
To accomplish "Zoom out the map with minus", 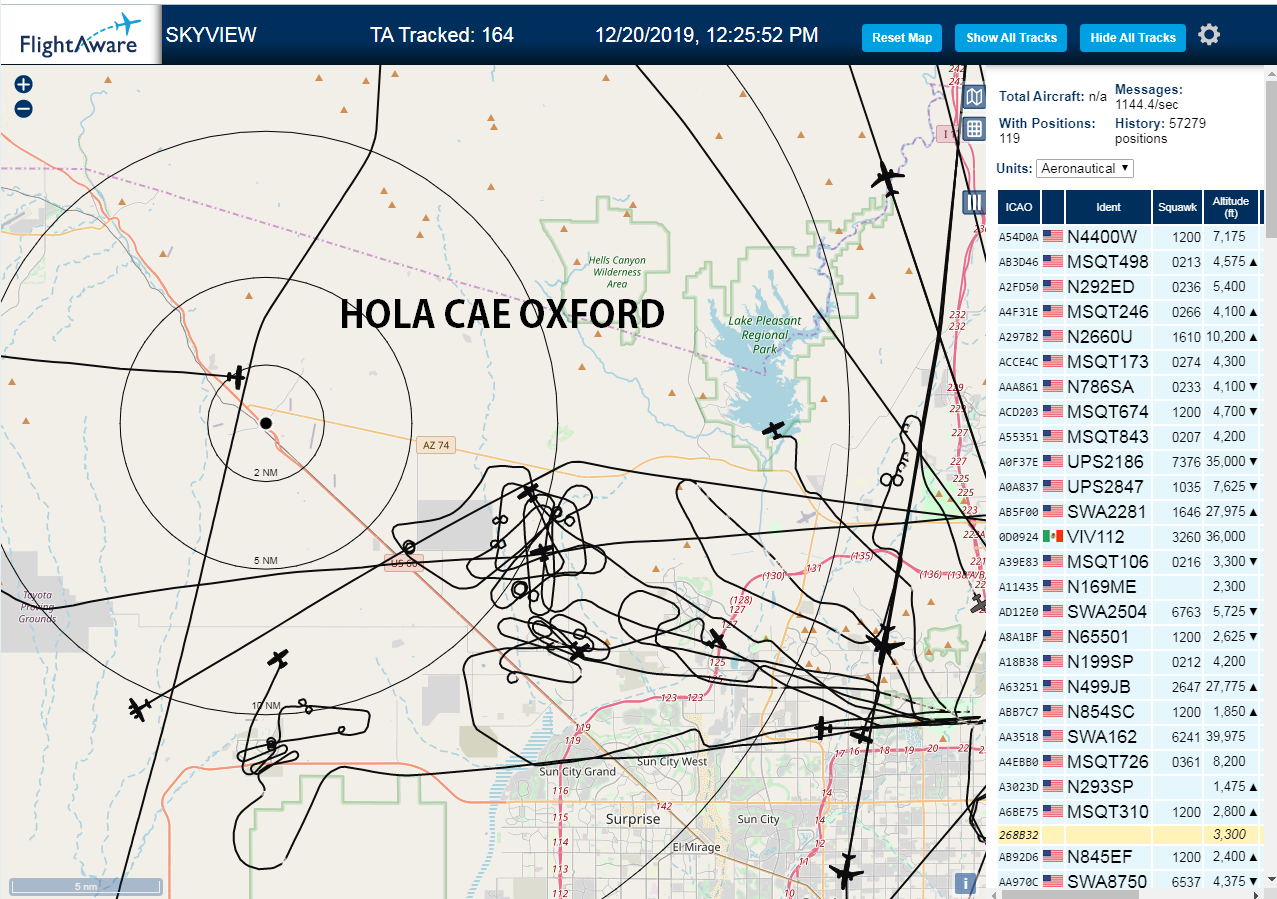I will point(24,108).
